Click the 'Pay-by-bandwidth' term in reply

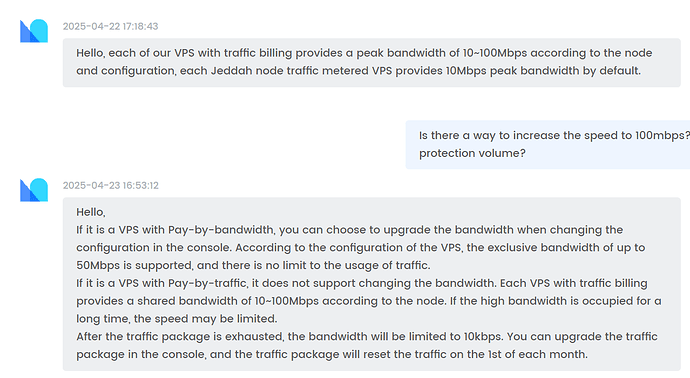[220, 230]
